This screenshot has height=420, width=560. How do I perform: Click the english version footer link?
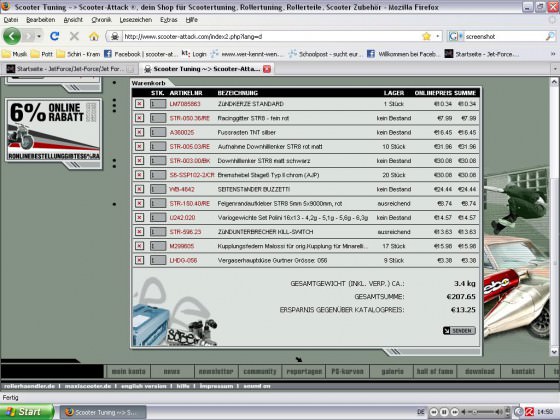pyautogui.click(x=144, y=386)
